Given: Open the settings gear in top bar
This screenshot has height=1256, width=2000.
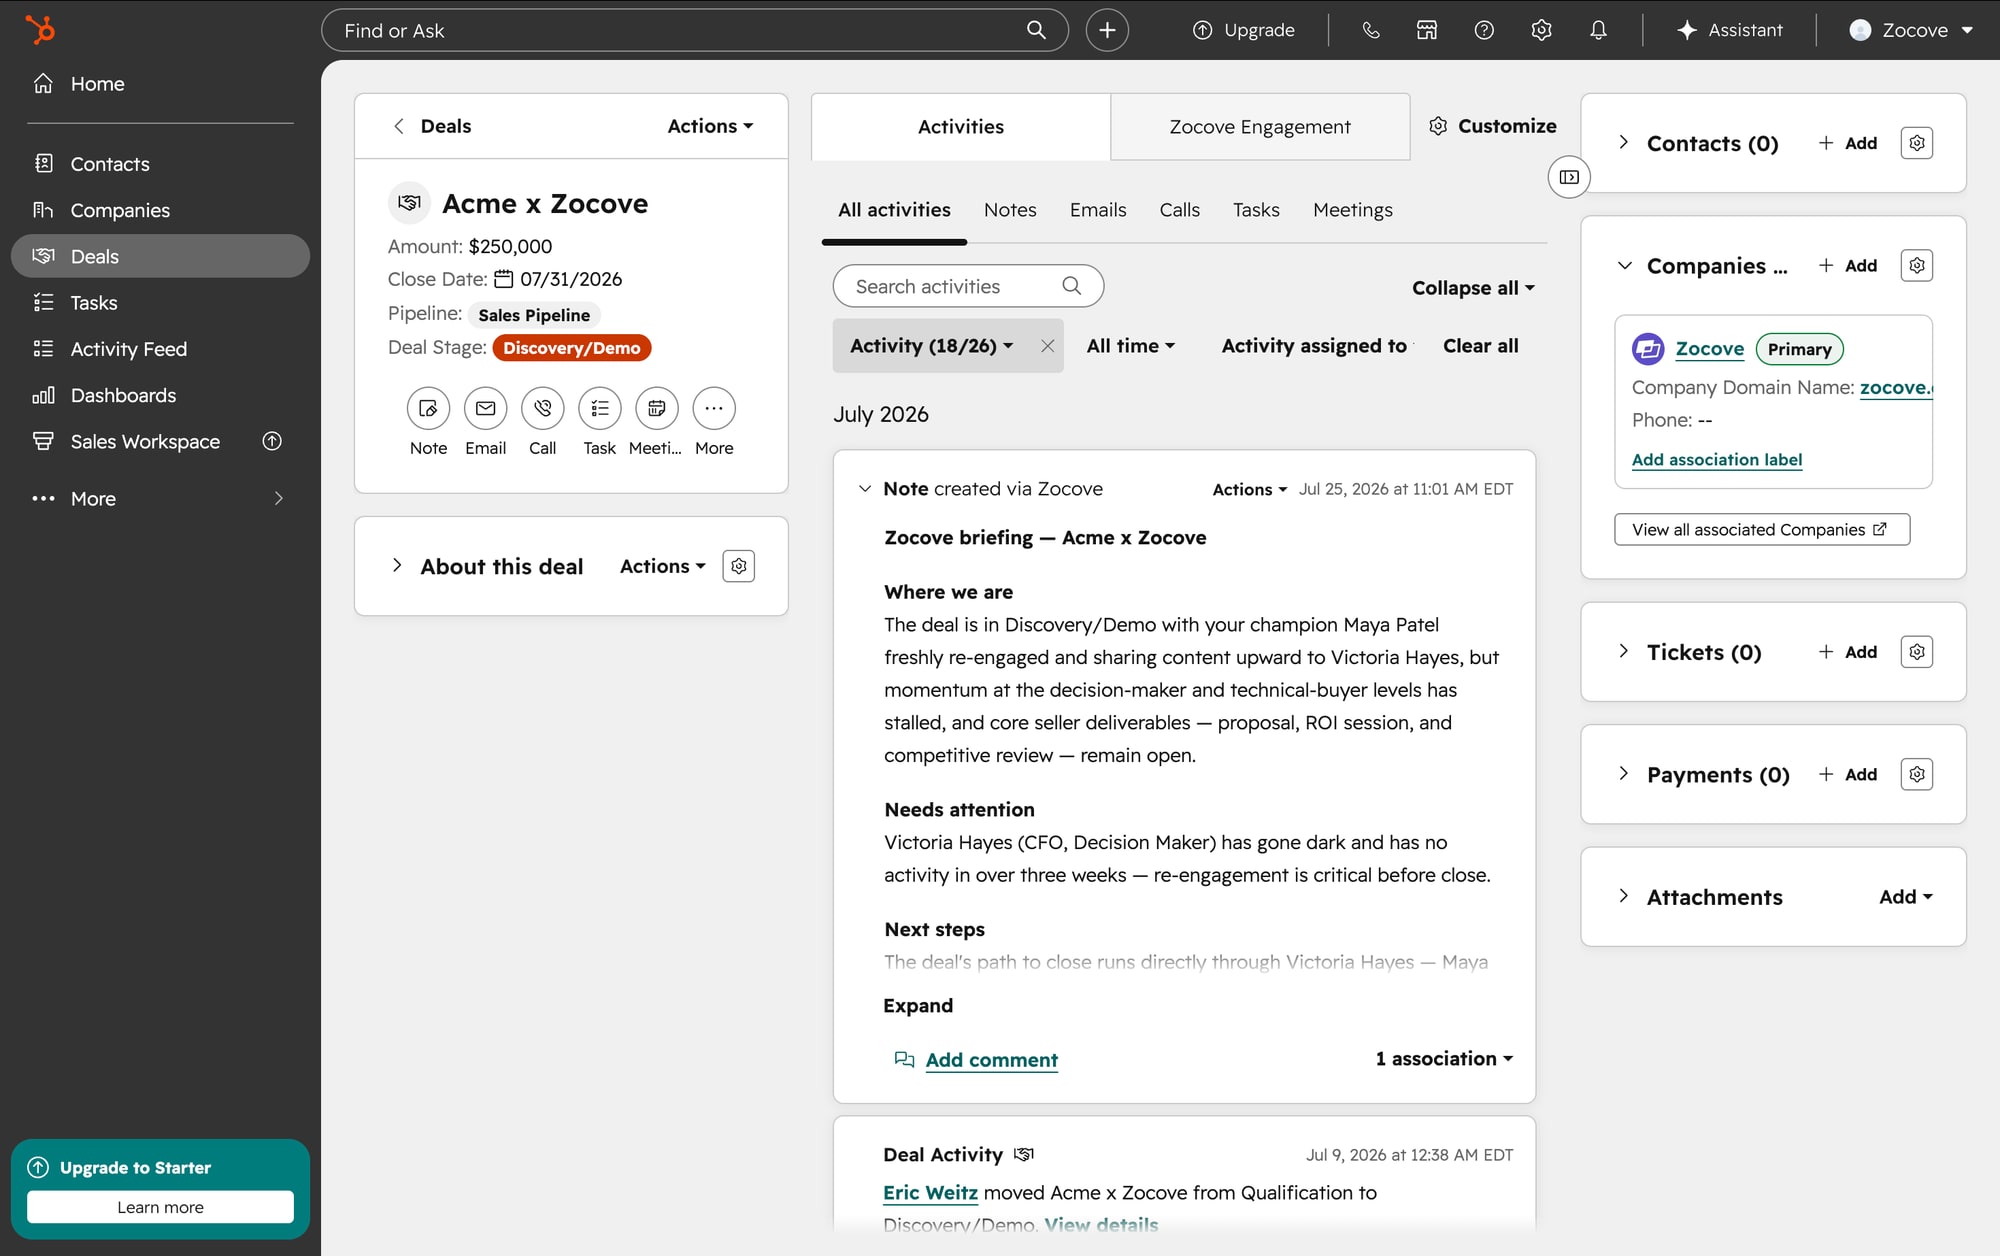Looking at the screenshot, I should point(1541,30).
